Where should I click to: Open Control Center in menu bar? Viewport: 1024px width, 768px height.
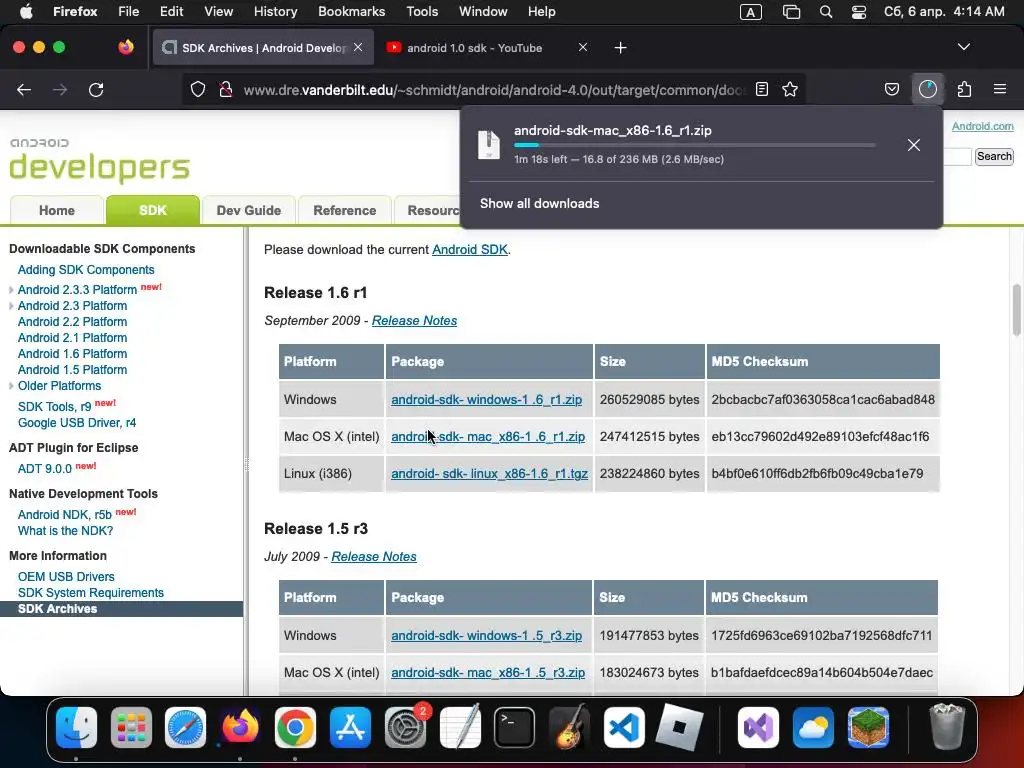(x=859, y=12)
